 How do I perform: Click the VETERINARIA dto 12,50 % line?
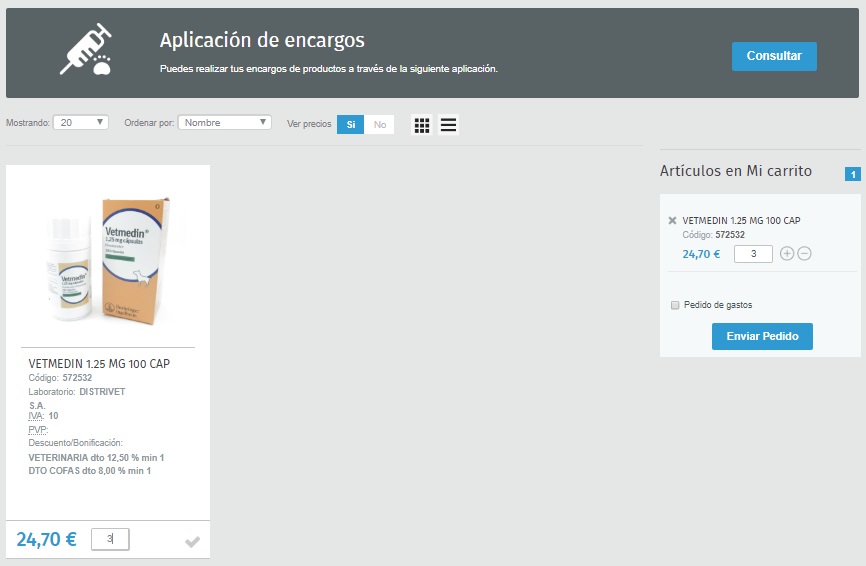pyautogui.click(x=96, y=458)
